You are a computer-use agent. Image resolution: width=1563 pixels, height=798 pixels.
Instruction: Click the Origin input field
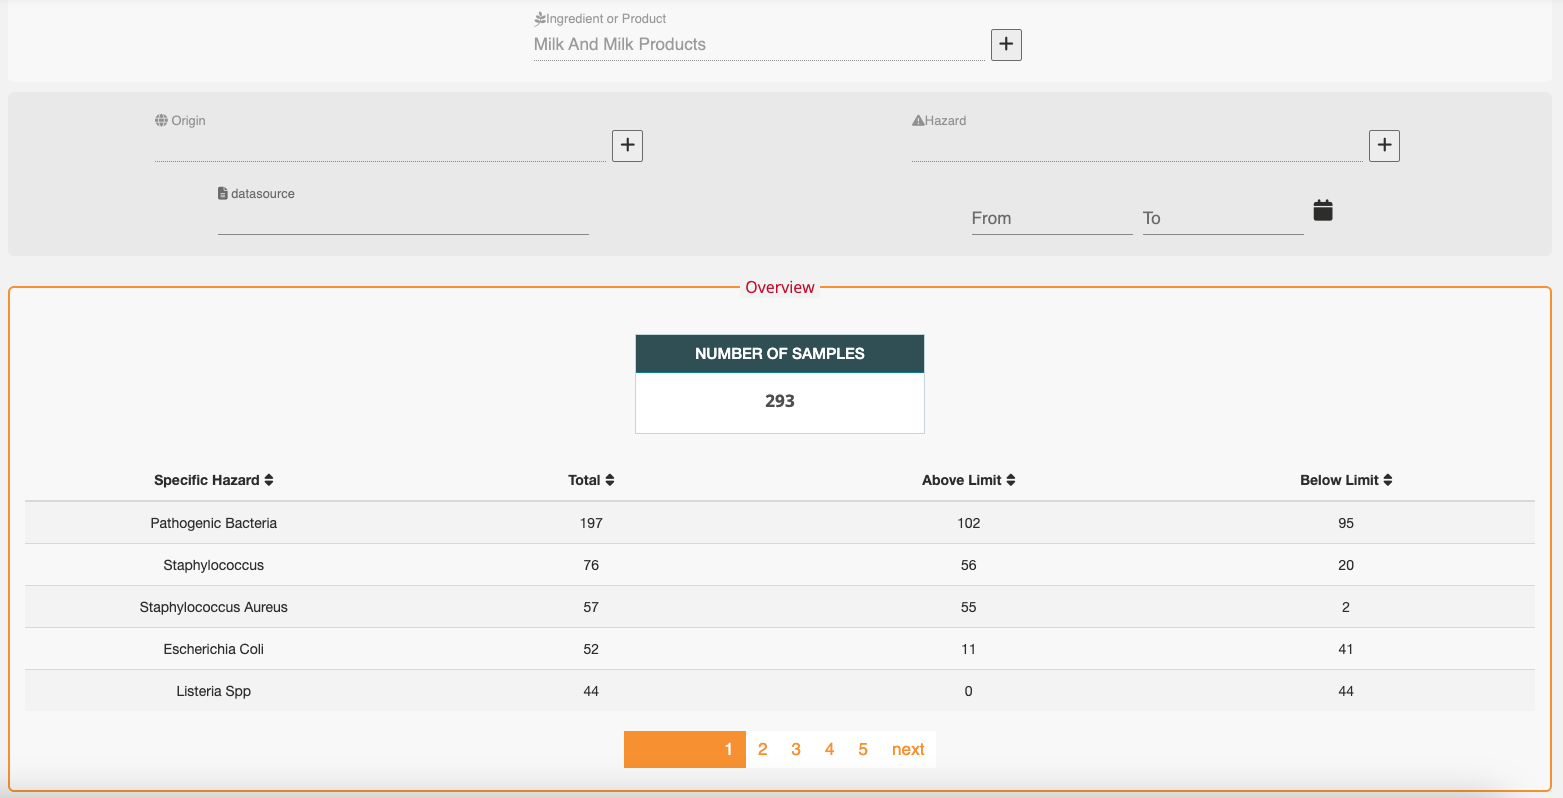pyautogui.click(x=380, y=147)
